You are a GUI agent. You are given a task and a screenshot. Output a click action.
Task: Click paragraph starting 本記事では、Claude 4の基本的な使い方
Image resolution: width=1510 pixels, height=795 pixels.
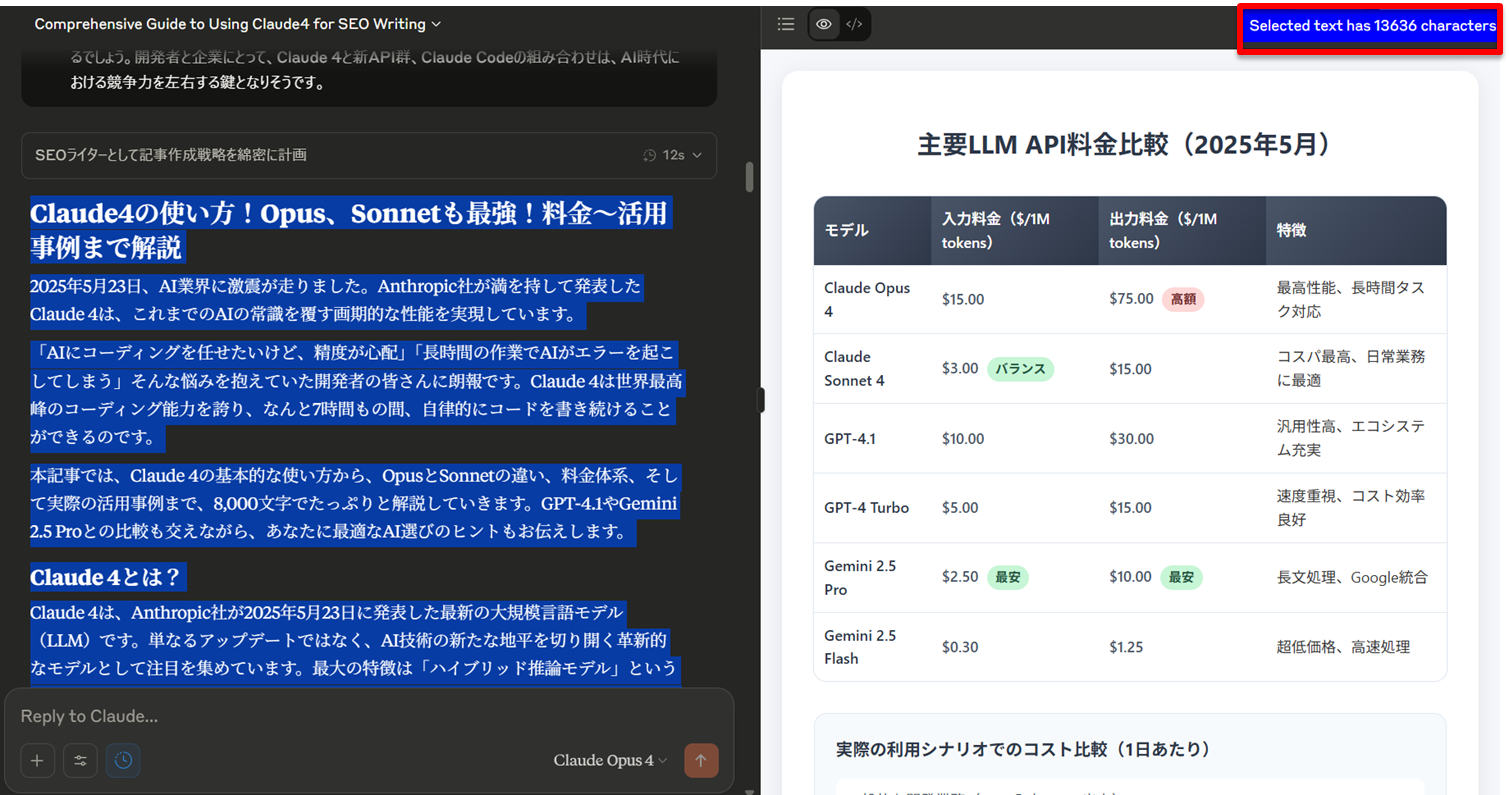[x=355, y=503]
